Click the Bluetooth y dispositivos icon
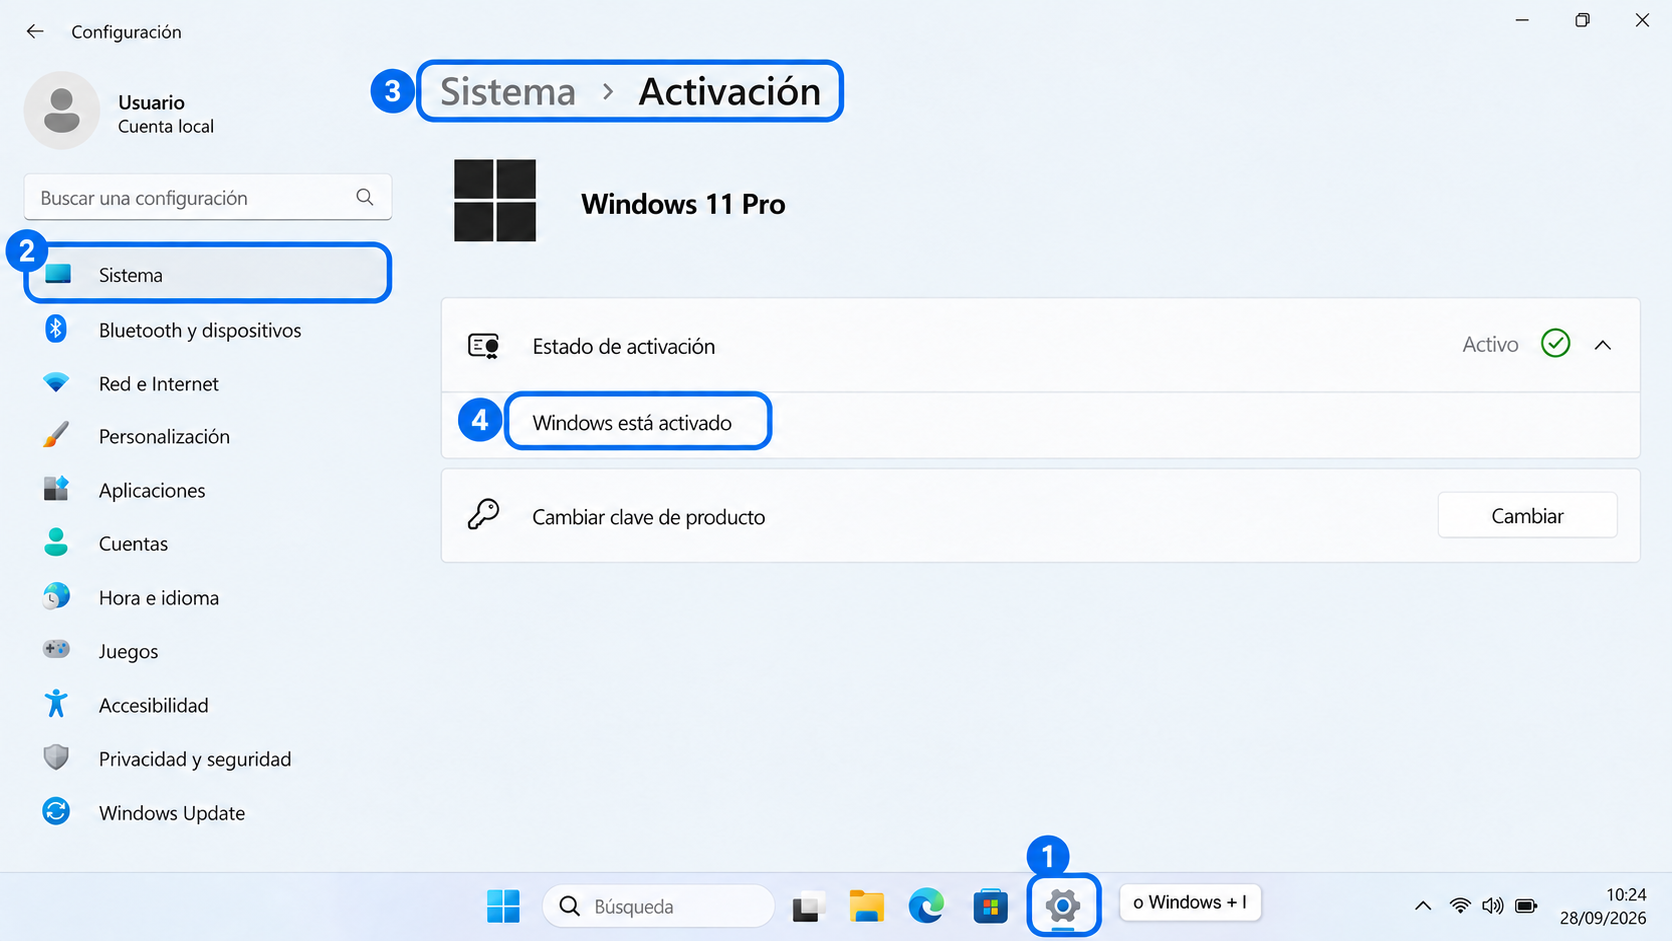The height and width of the screenshot is (941, 1672). tap(56, 329)
